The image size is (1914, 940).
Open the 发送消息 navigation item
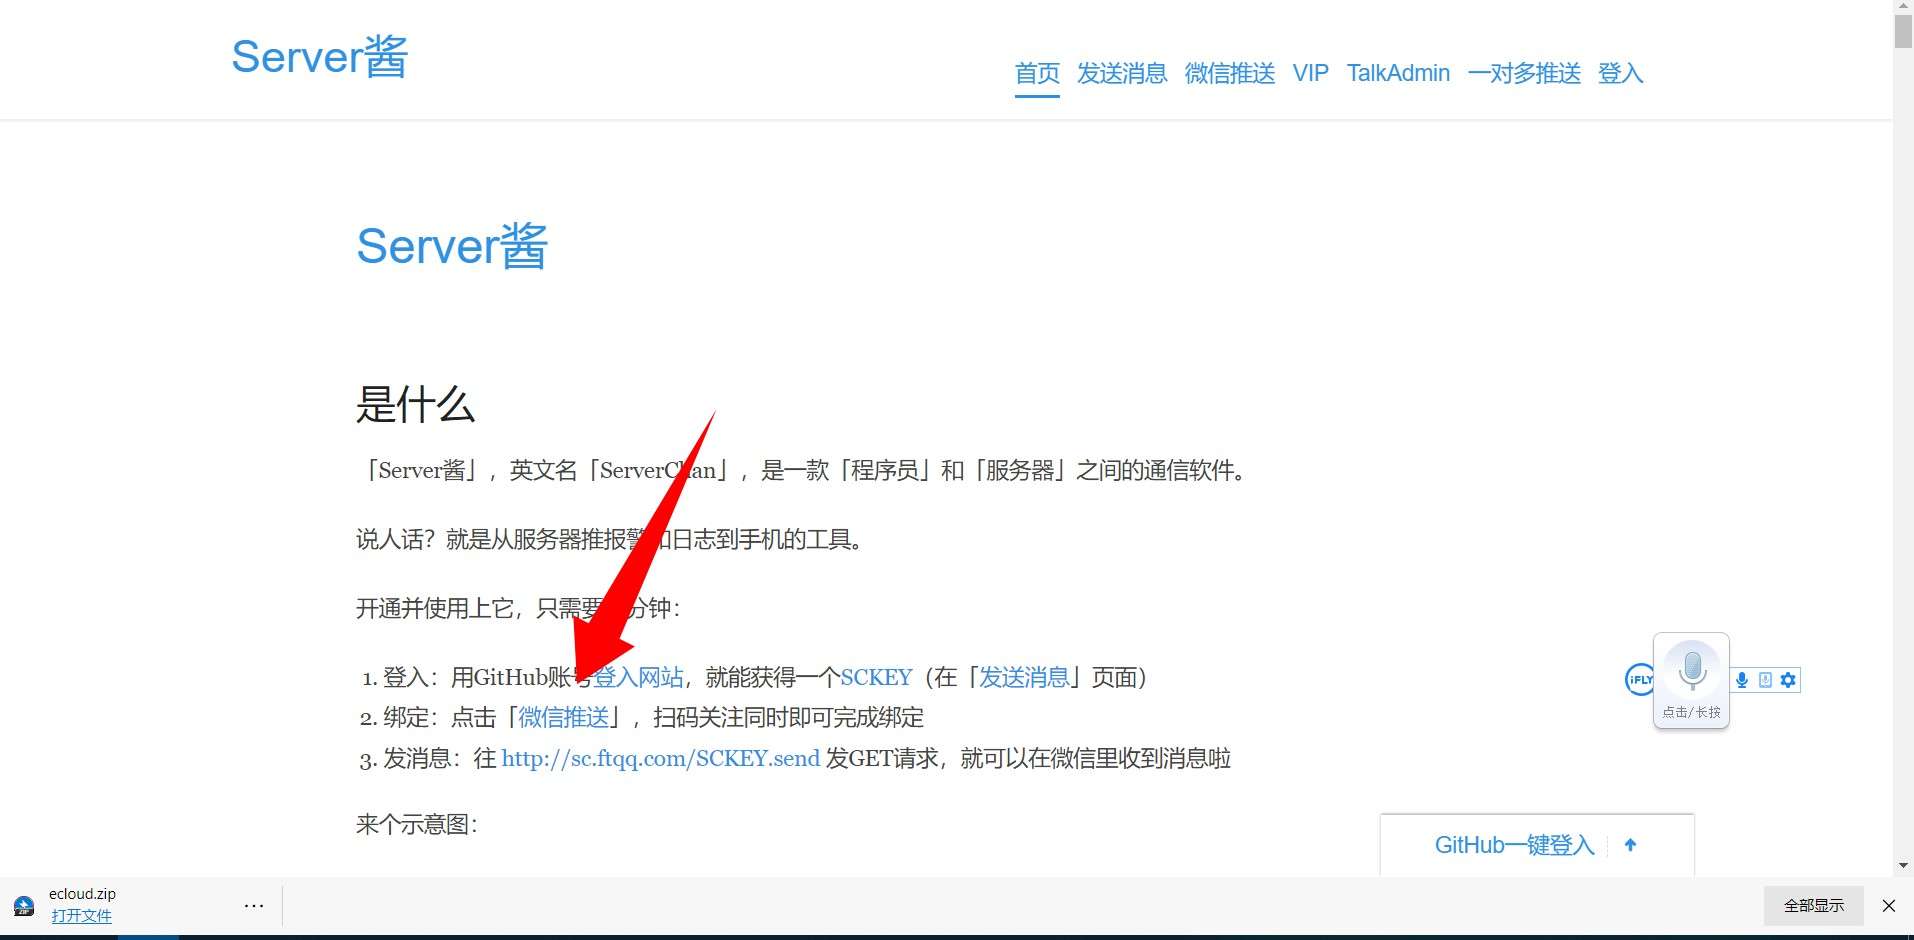pyautogui.click(x=1122, y=73)
